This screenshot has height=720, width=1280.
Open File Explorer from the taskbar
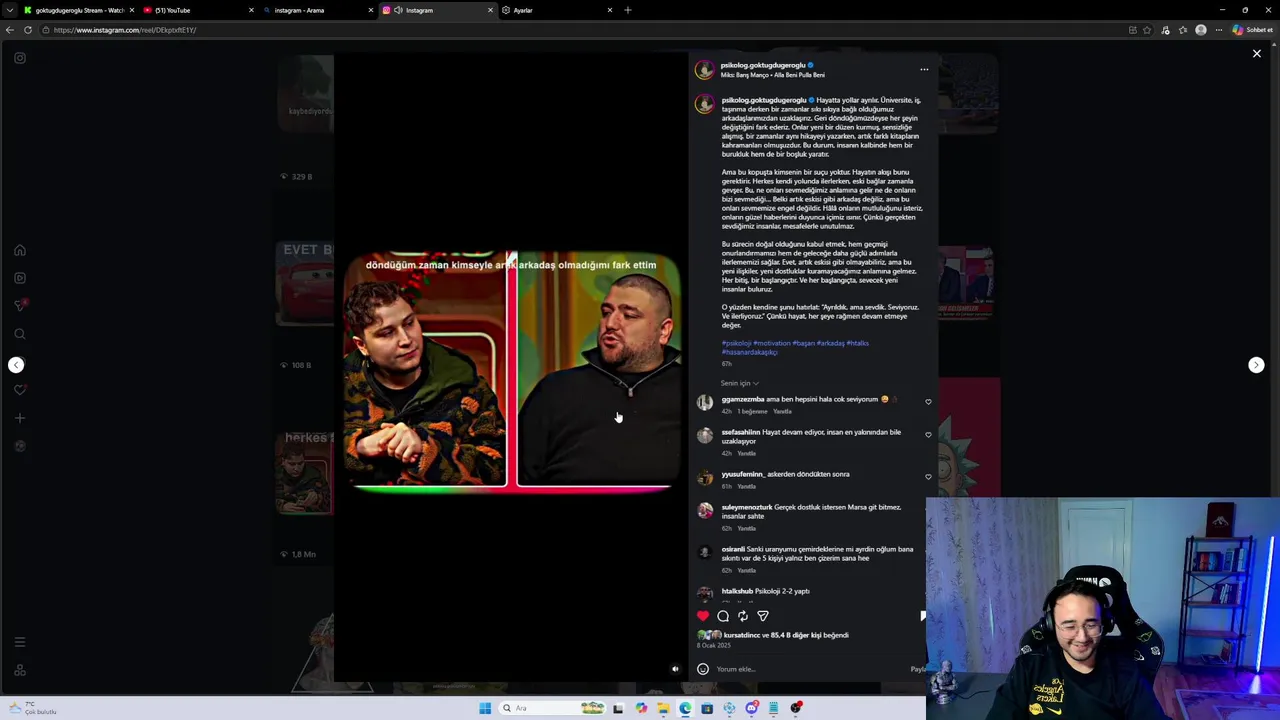click(x=662, y=708)
